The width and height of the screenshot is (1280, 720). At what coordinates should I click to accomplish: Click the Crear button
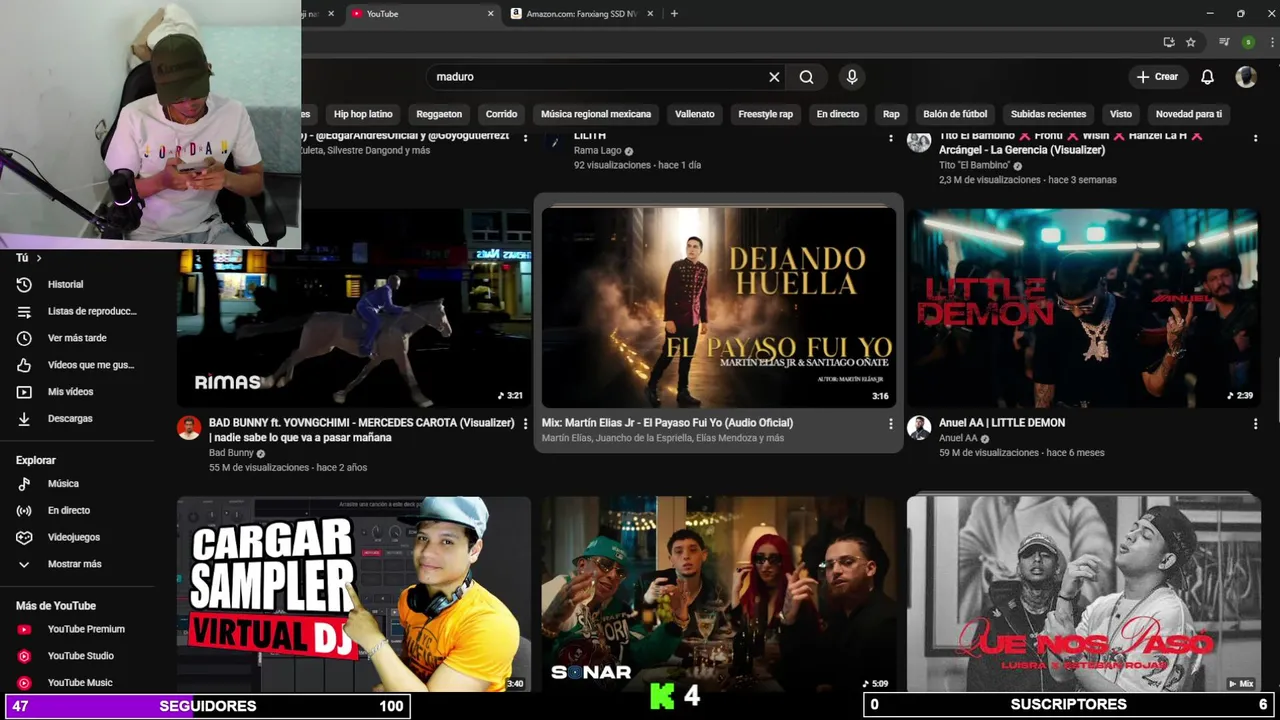coord(1157,77)
